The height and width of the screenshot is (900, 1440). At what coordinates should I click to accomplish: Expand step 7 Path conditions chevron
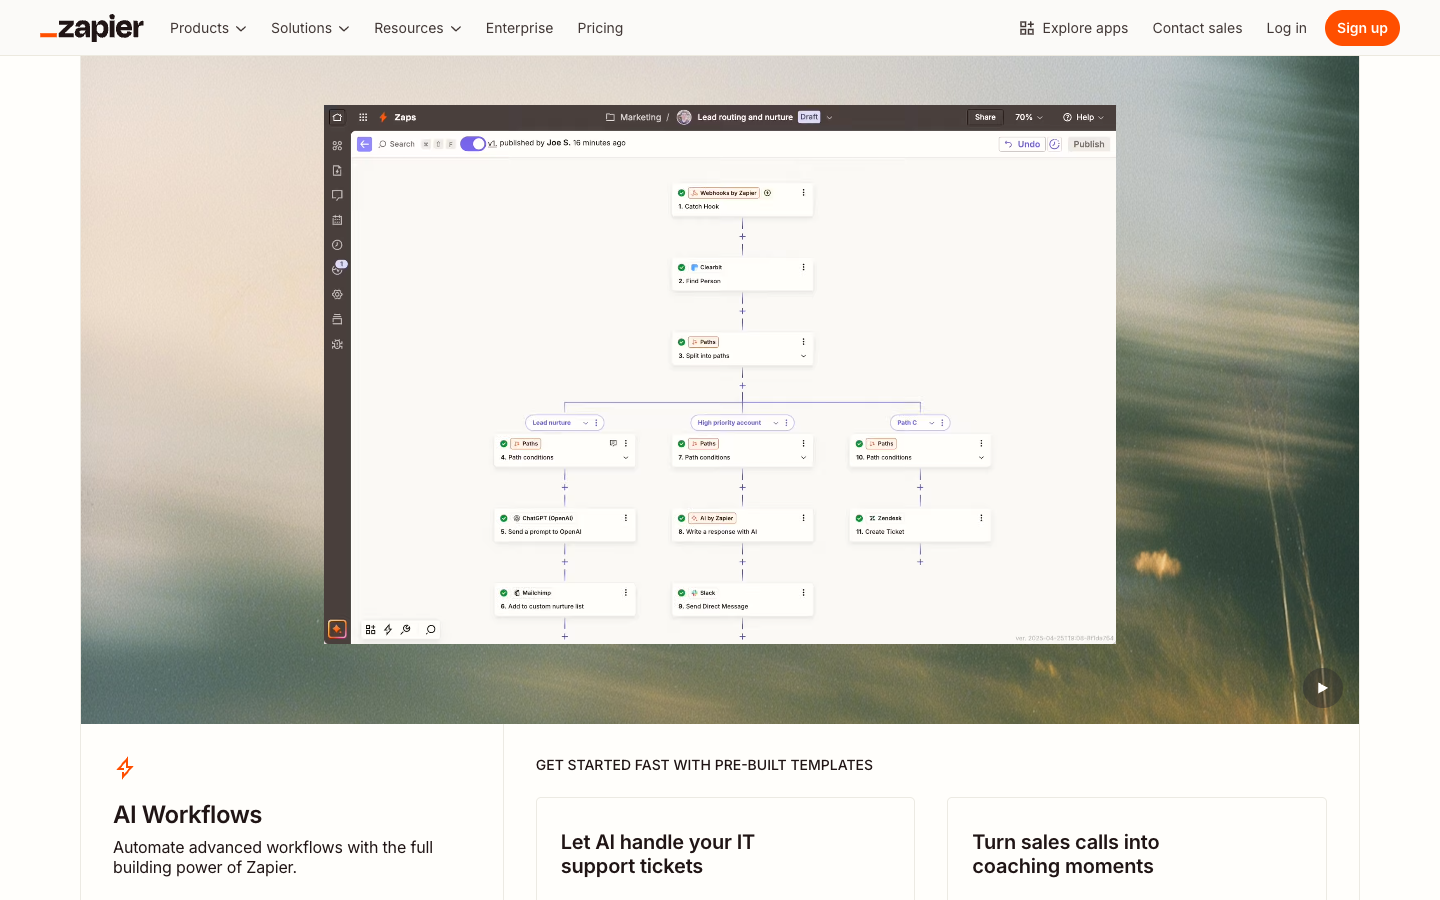(803, 458)
